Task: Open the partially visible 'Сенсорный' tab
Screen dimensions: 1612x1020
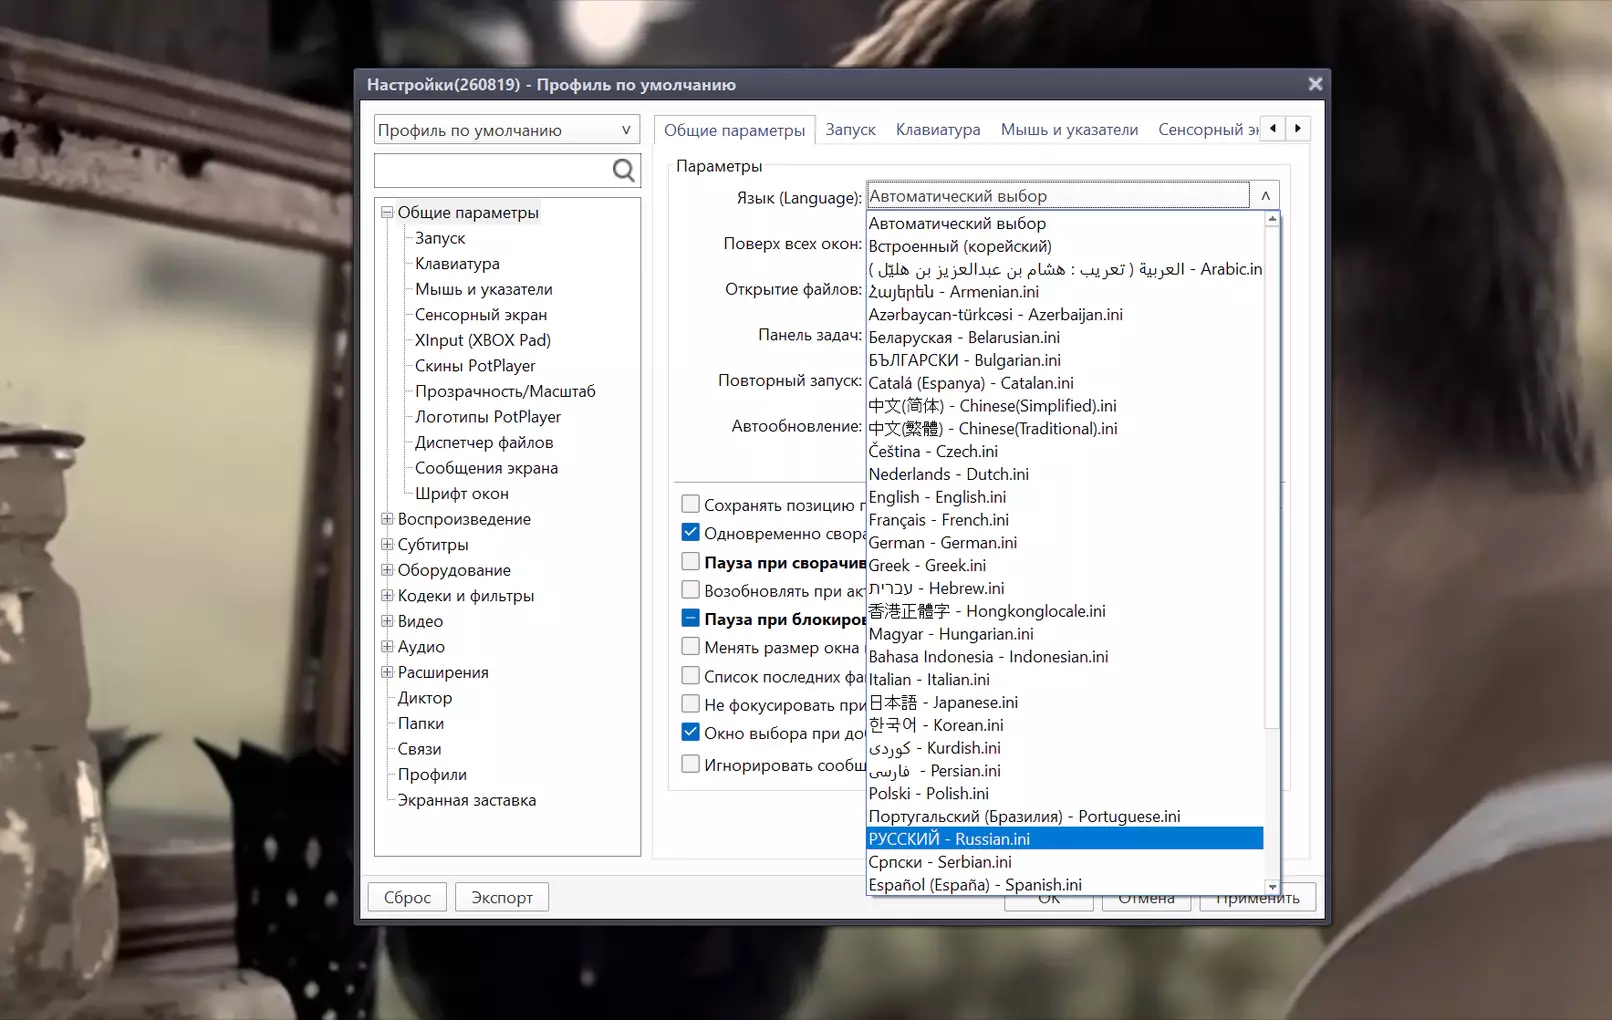Action: 1206,130
